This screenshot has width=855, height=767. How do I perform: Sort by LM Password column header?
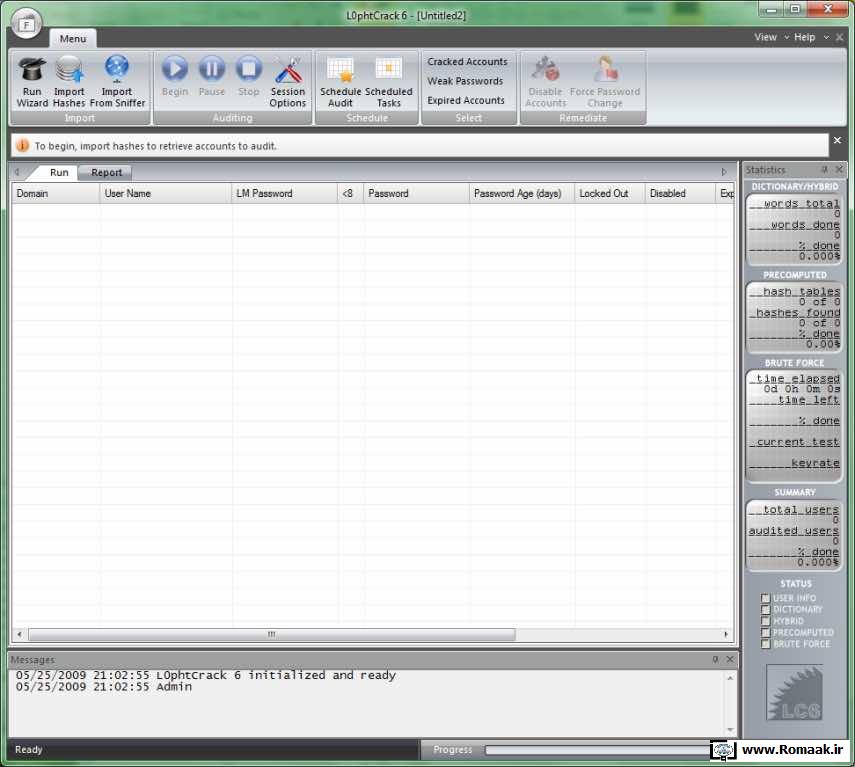(285, 194)
